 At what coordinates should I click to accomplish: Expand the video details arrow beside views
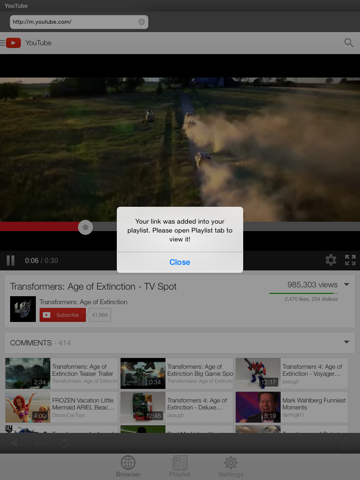(x=347, y=284)
